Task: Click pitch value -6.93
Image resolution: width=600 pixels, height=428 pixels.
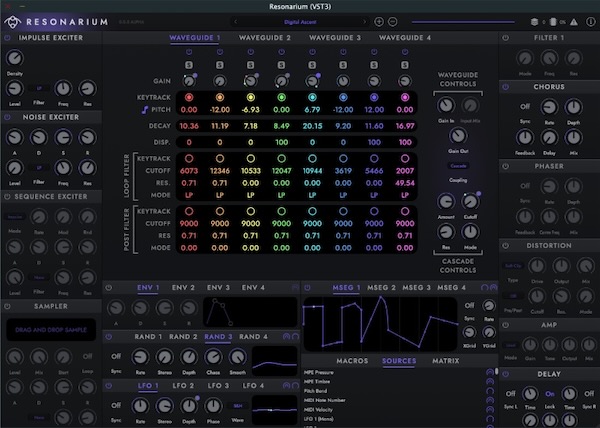Action: (250, 110)
